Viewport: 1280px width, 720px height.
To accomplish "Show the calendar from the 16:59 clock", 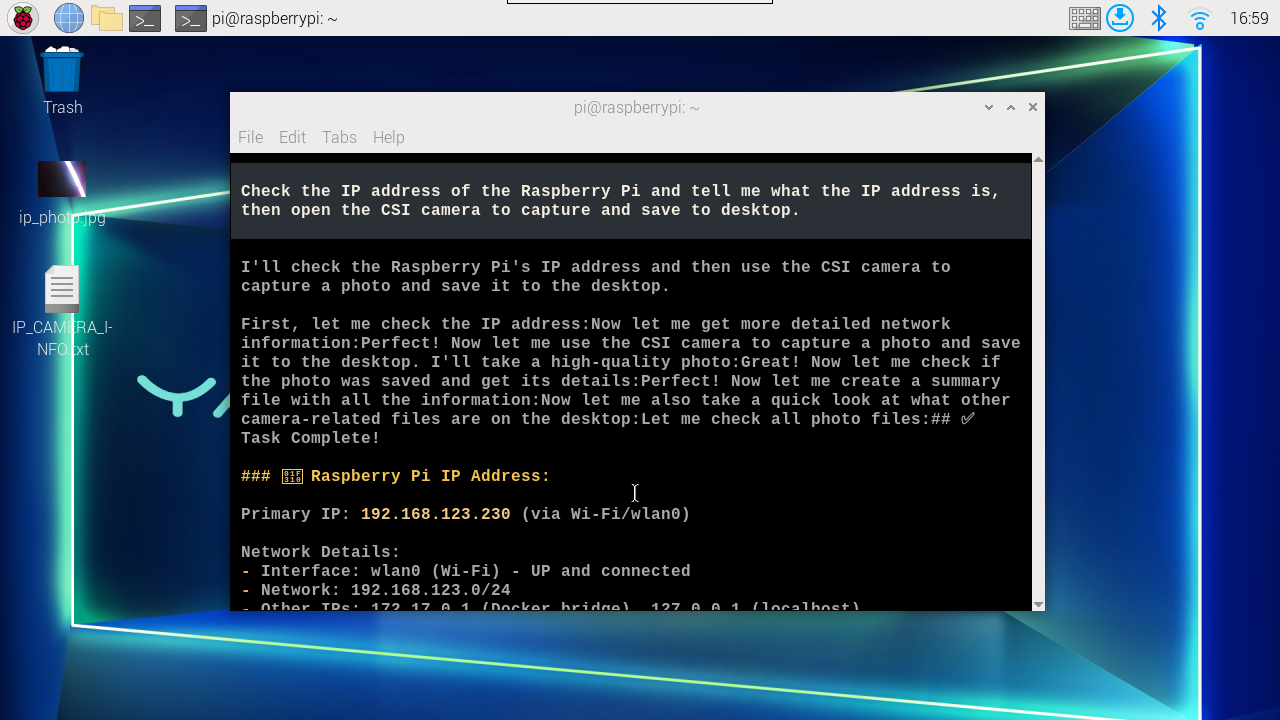I will (1249, 18).
